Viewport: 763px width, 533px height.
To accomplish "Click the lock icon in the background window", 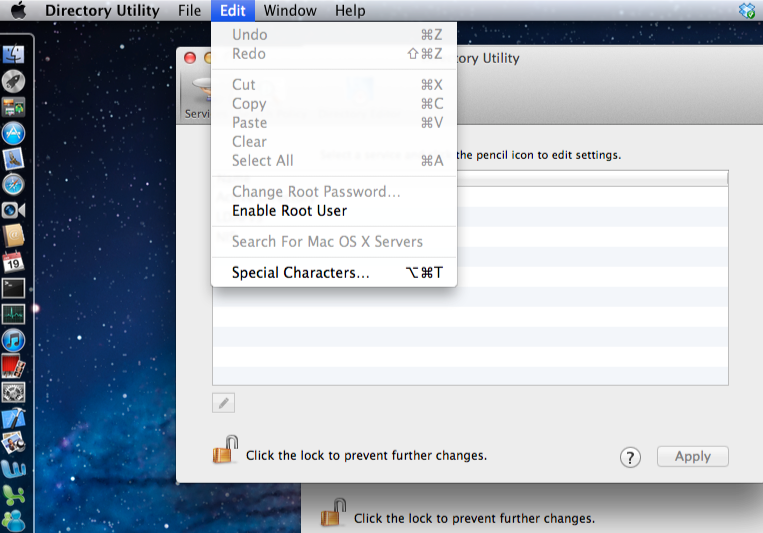I will click(333, 512).
